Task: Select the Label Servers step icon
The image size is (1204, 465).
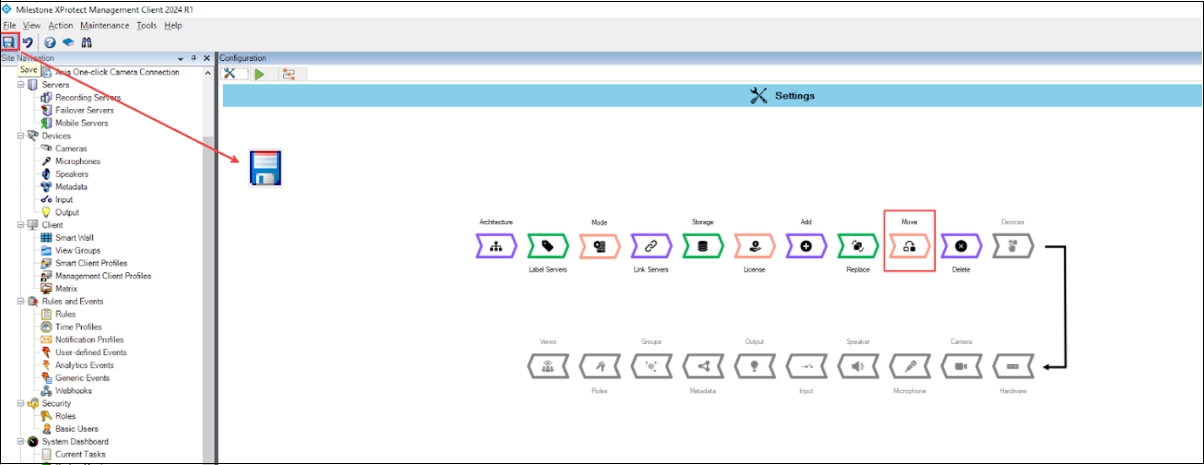Action: [547, 246]
